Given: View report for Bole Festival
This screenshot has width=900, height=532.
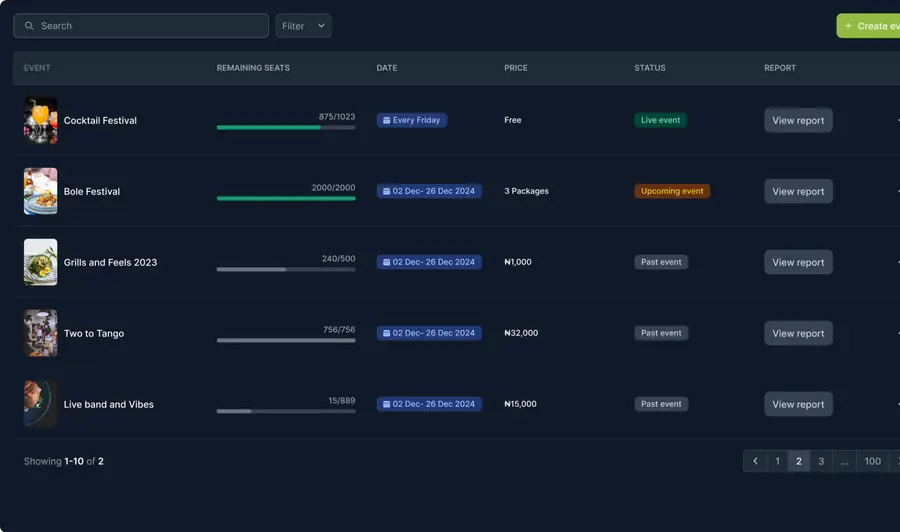Looking at the screenshot, I should [798, 191].
